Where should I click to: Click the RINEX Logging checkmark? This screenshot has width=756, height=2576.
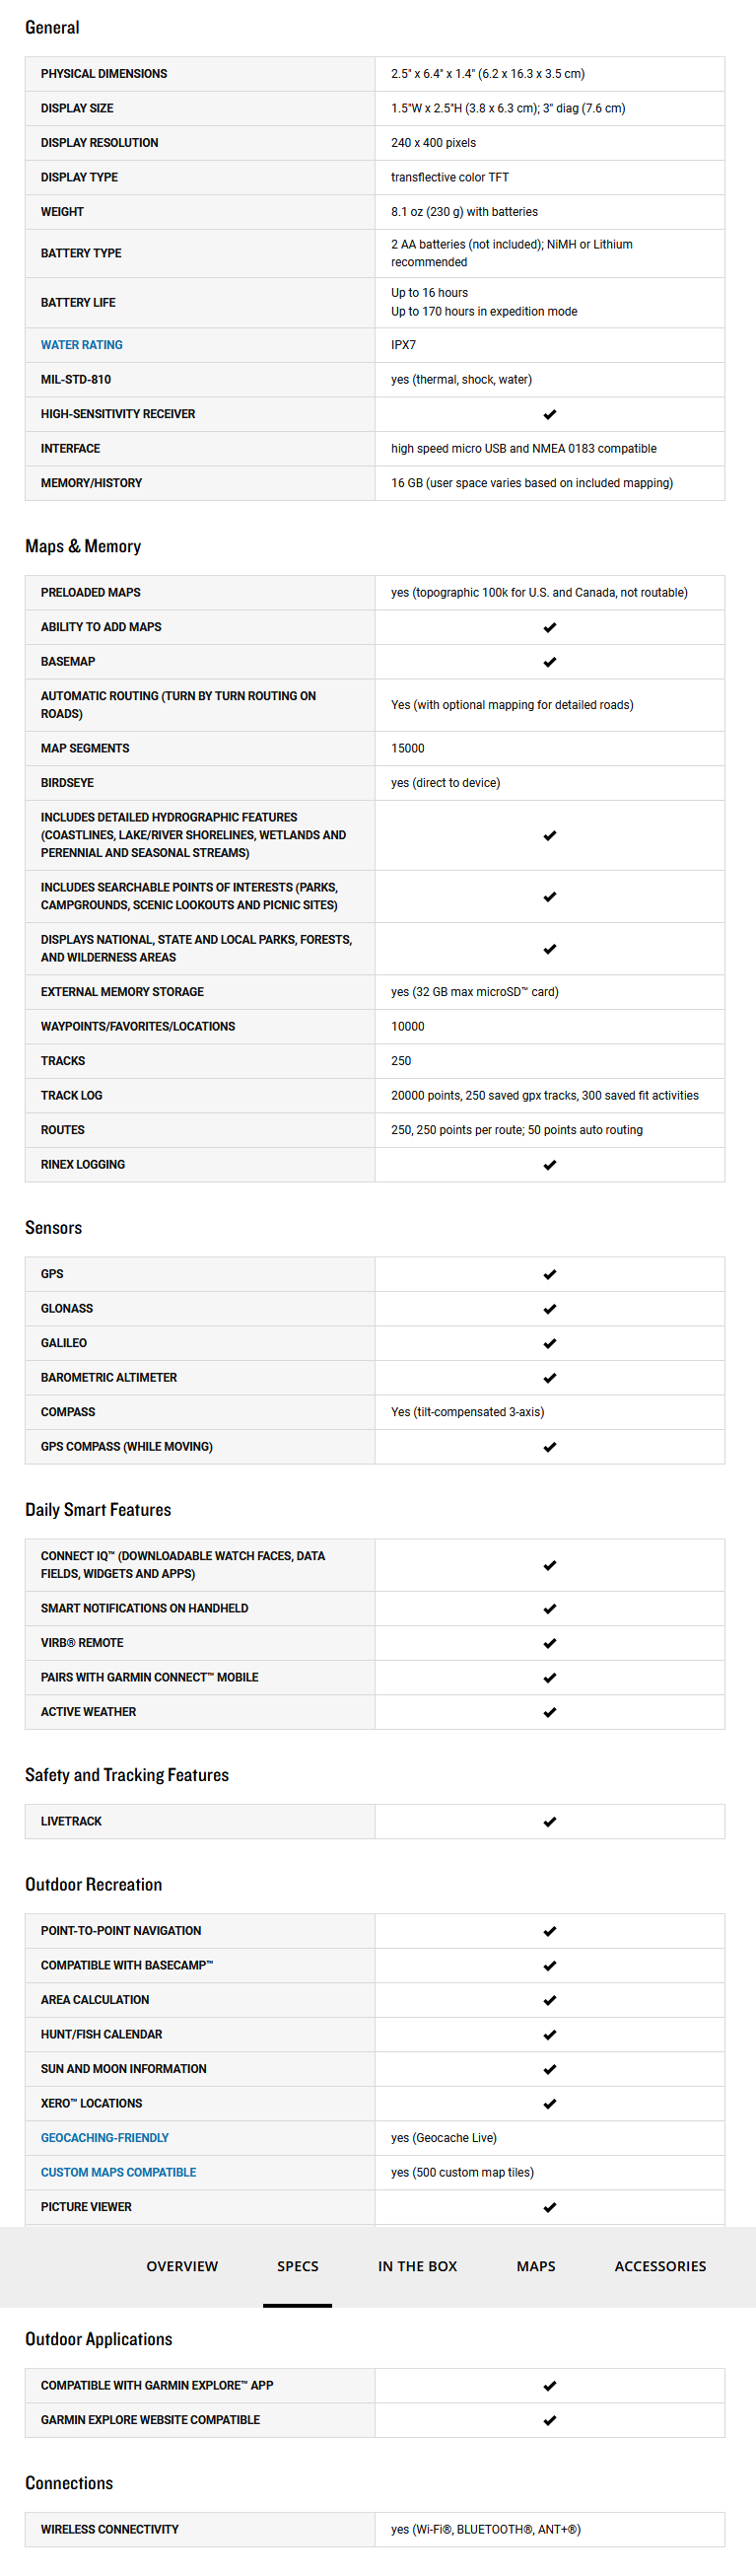click(549, 1165)
